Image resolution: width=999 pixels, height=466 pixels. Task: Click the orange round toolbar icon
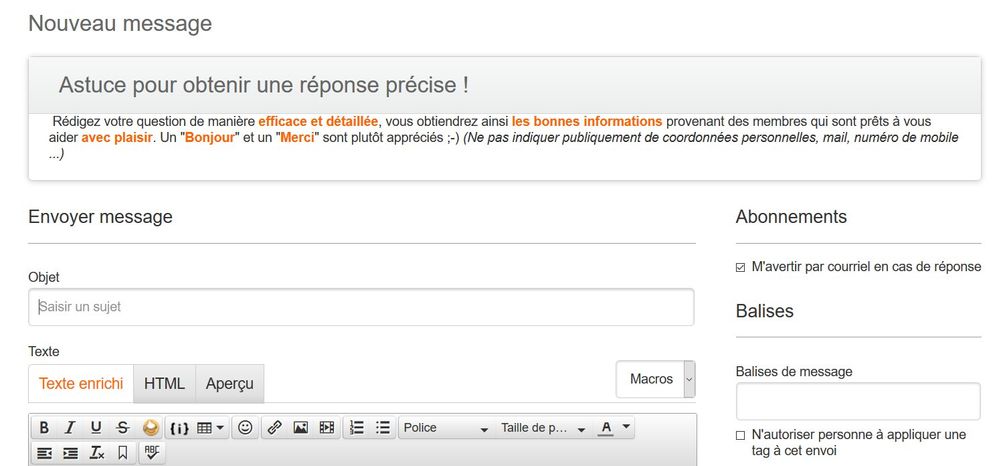coord(150,428)
